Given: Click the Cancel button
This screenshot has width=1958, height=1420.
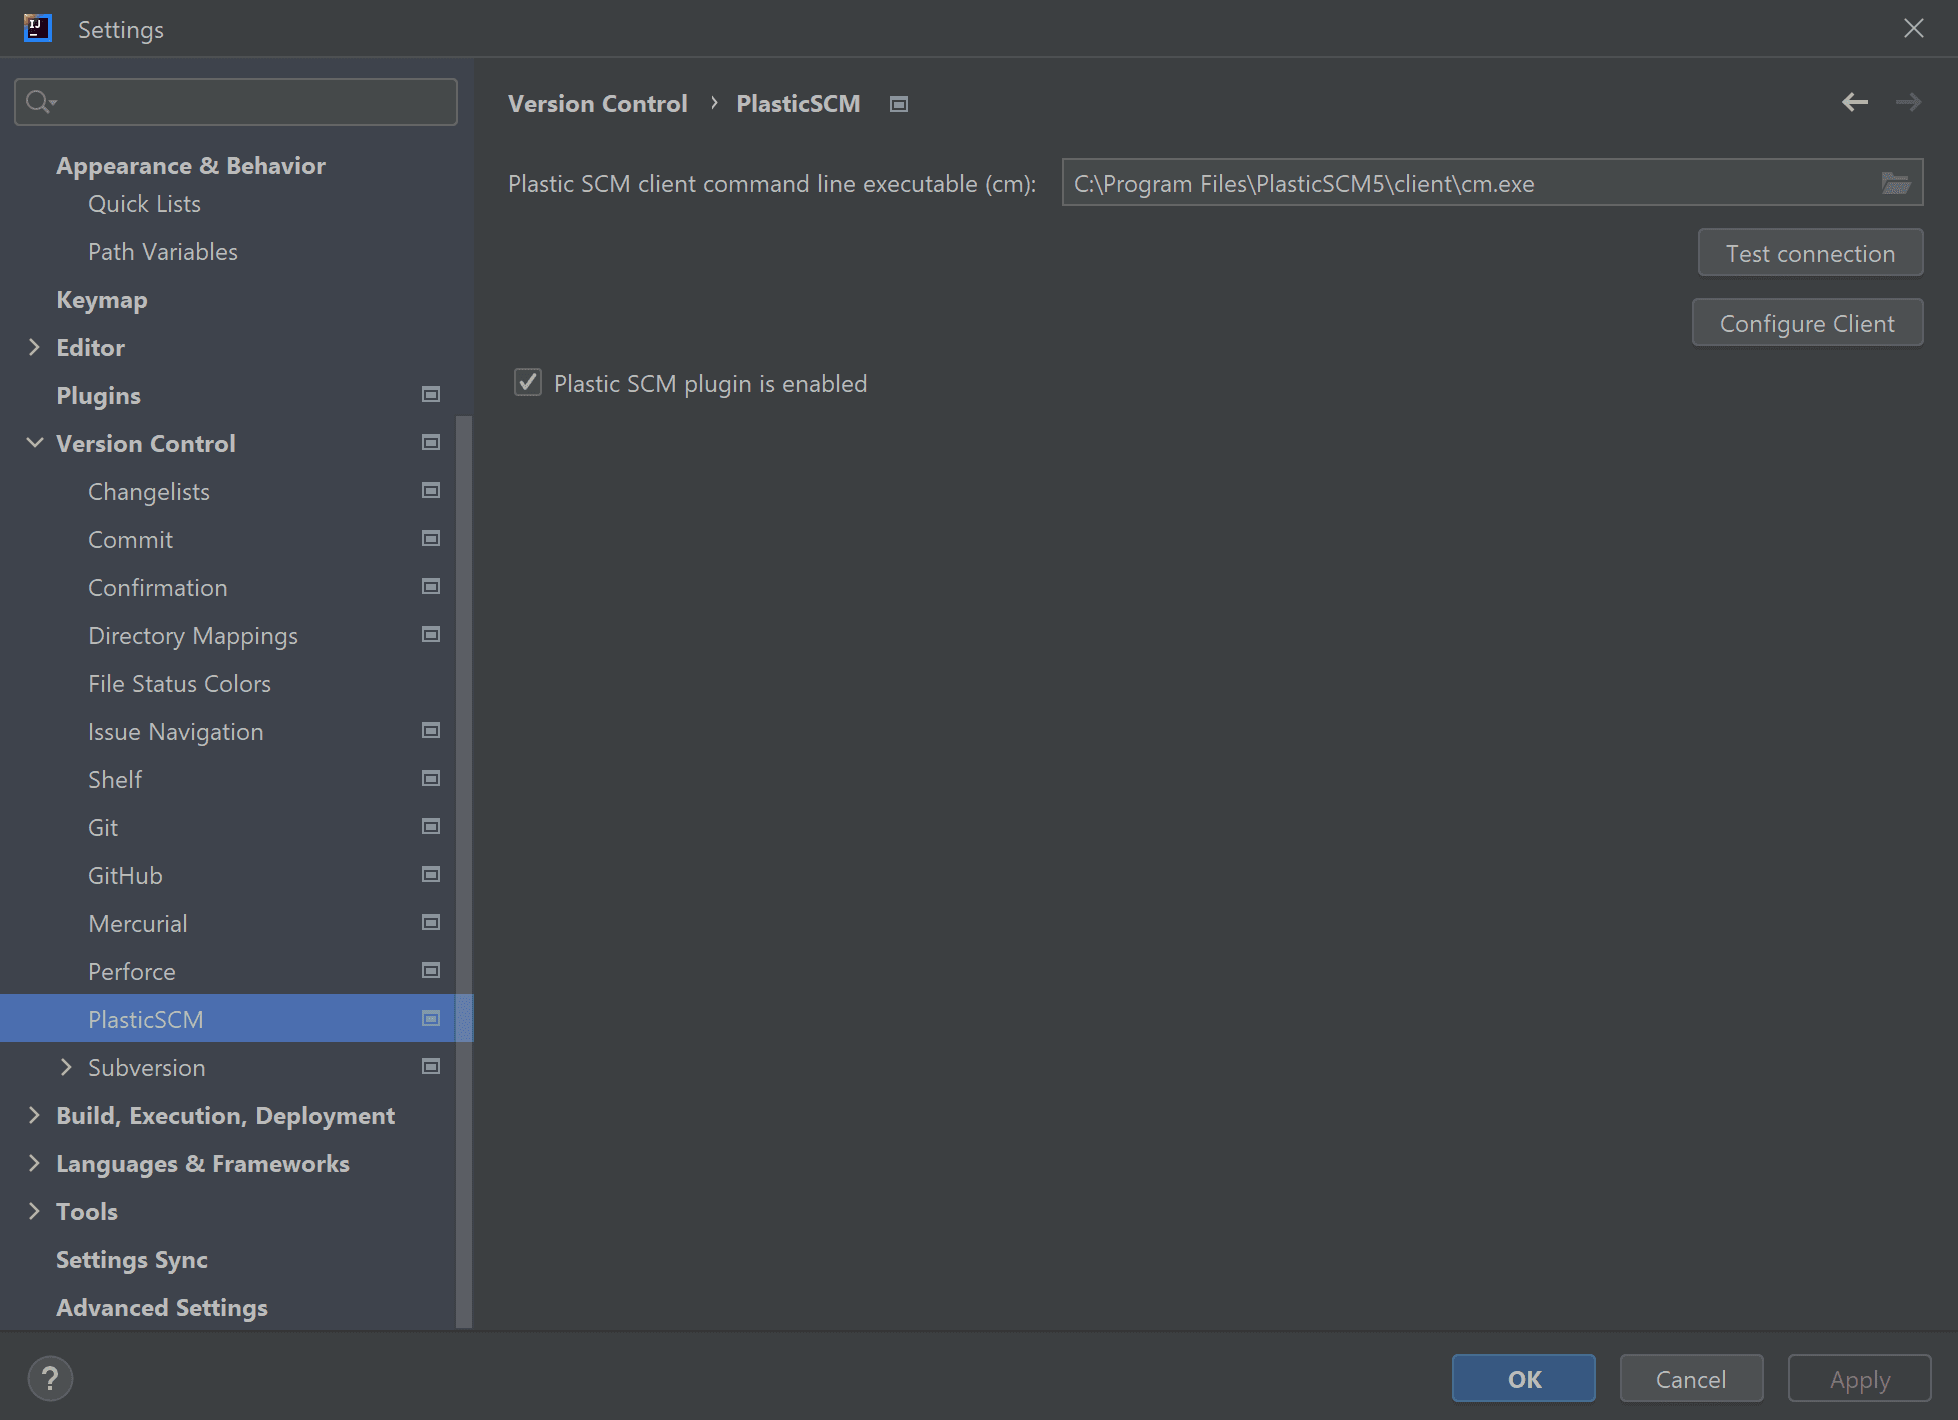Looking at the screenshot, I should pos(1691,1379).
